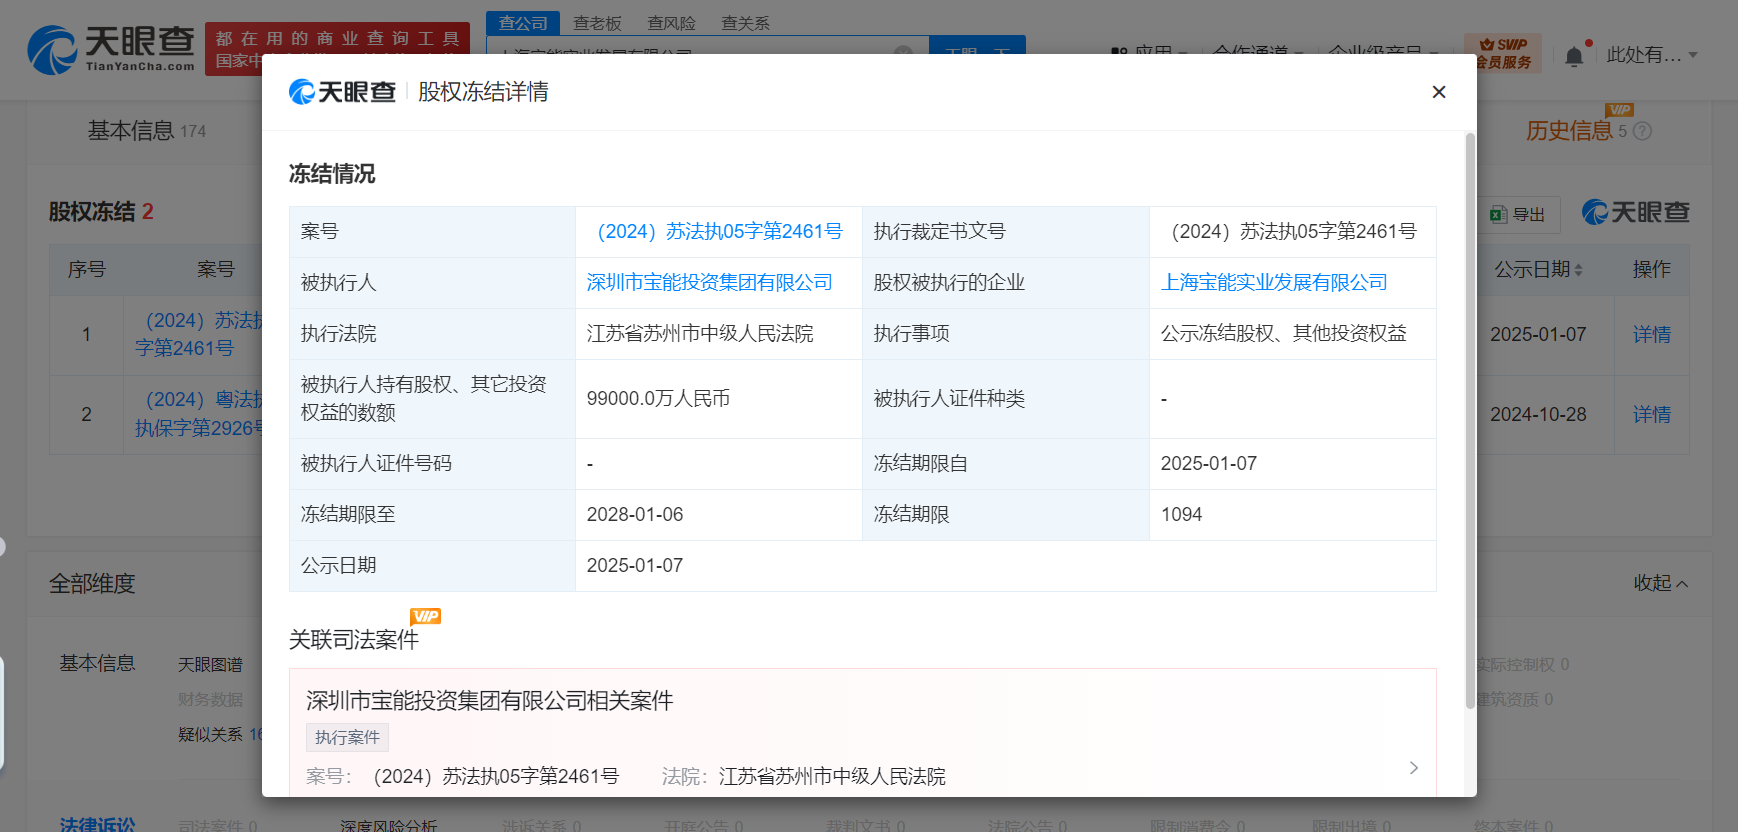The image size is (1738, 832).
Task: Open 详情 for row dated 2025-01-07
Action: point(1651,335)
